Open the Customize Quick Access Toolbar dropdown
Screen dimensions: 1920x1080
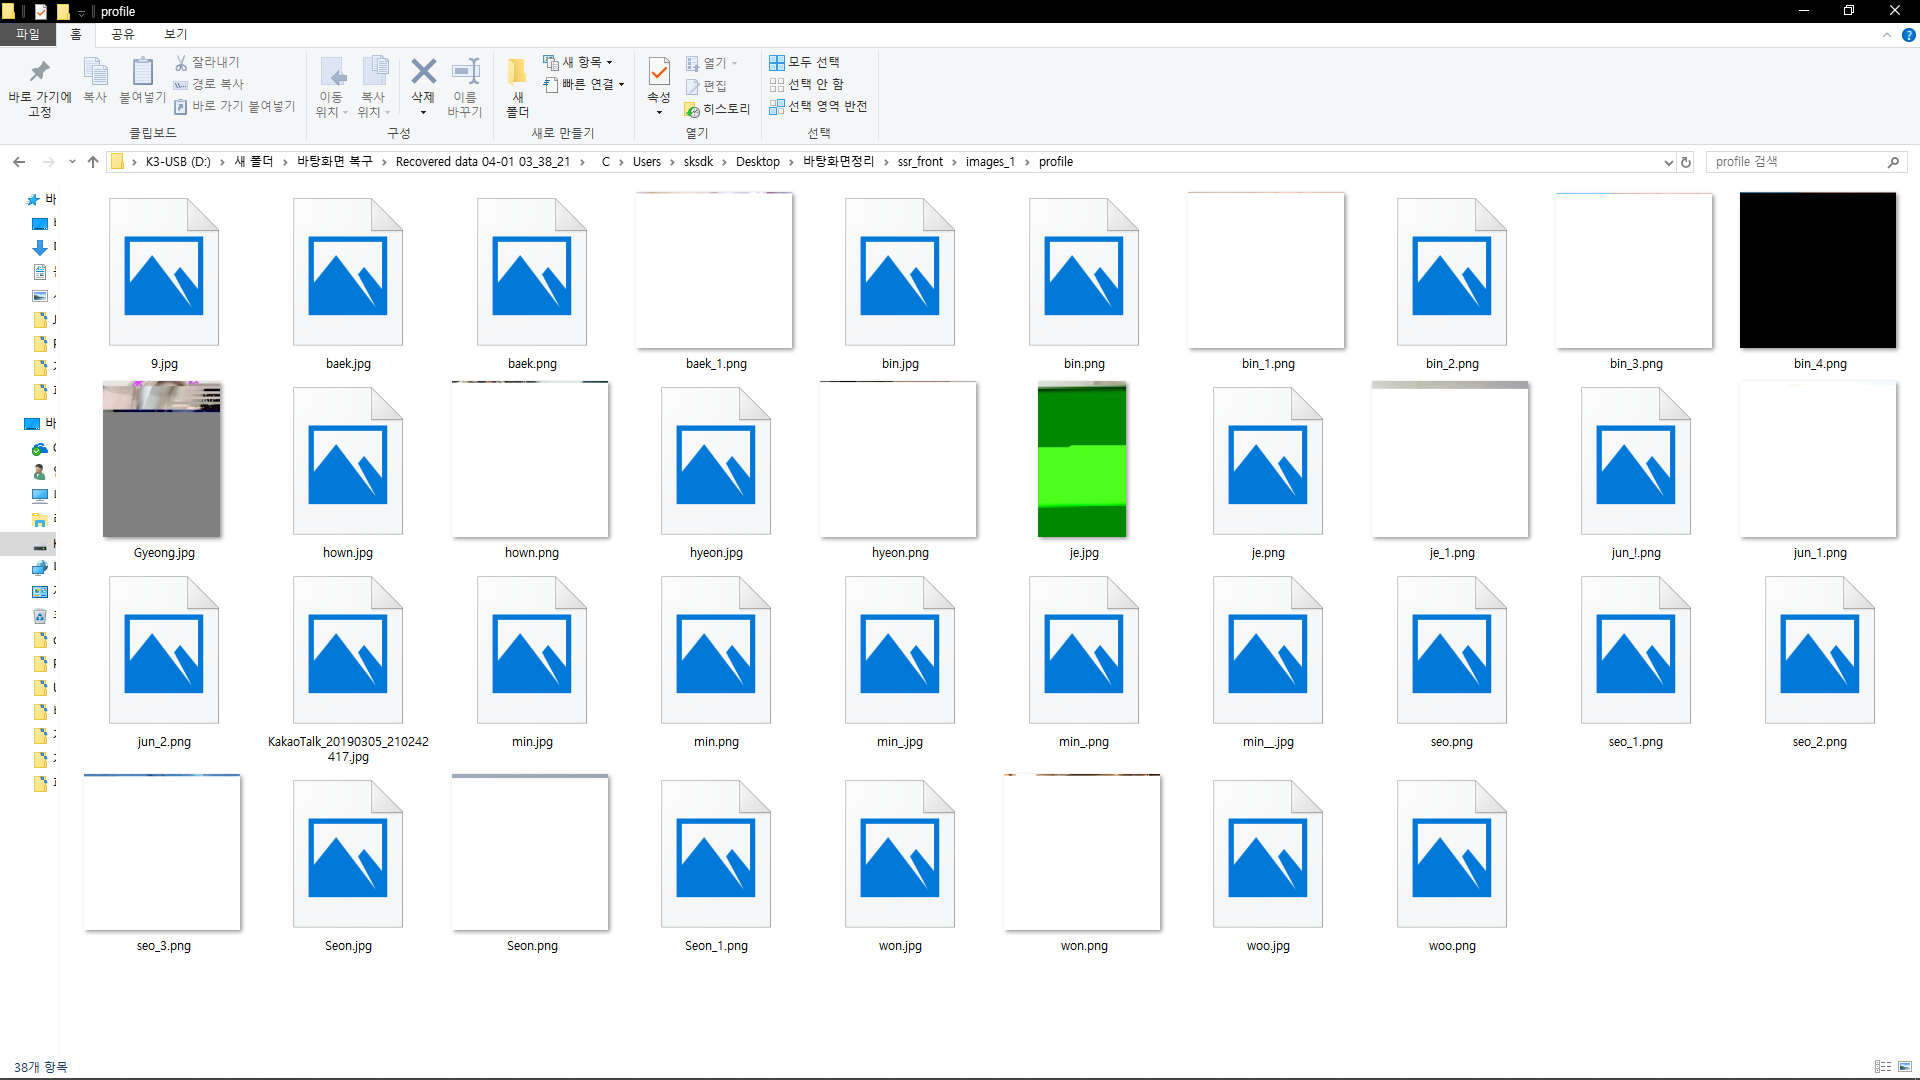pyautogui.click(x=82, y=12)
